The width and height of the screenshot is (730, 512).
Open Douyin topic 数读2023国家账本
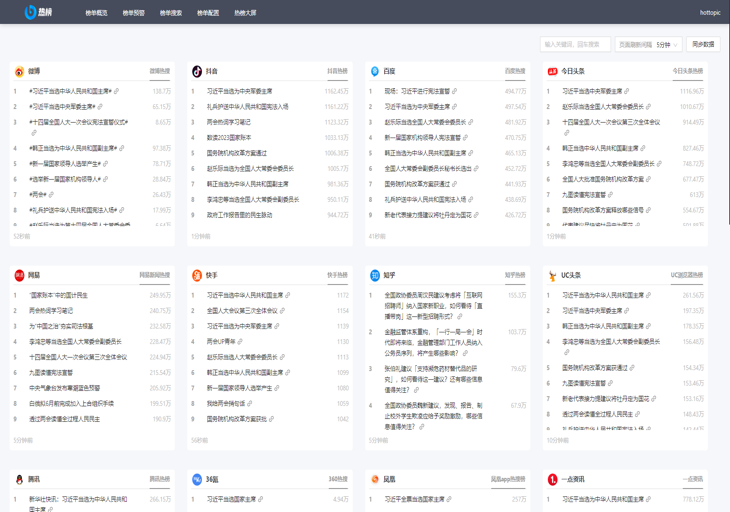pyautogui.click(x=229, y=138)
